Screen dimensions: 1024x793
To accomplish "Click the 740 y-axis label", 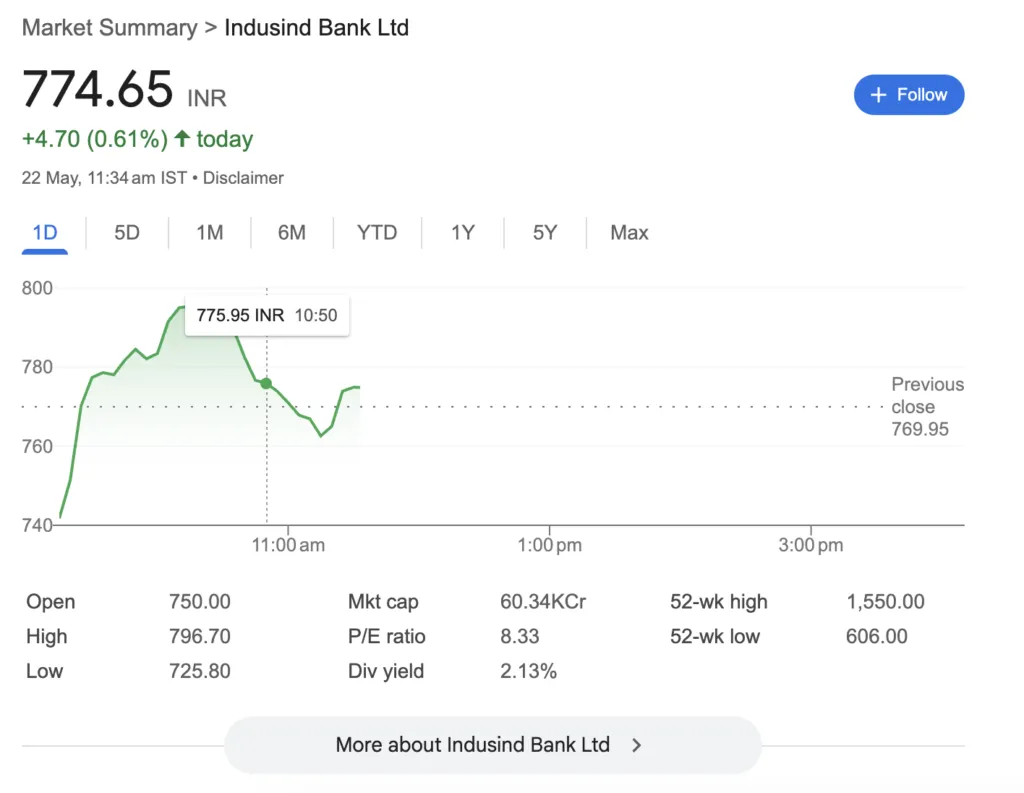I will pyautogui.click(x=37, y=525).
